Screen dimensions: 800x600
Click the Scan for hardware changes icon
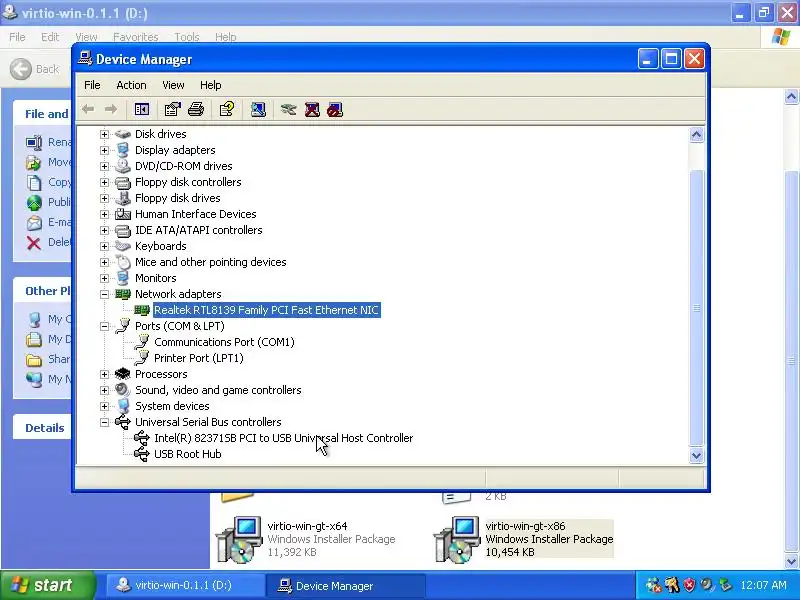[258, 109]
